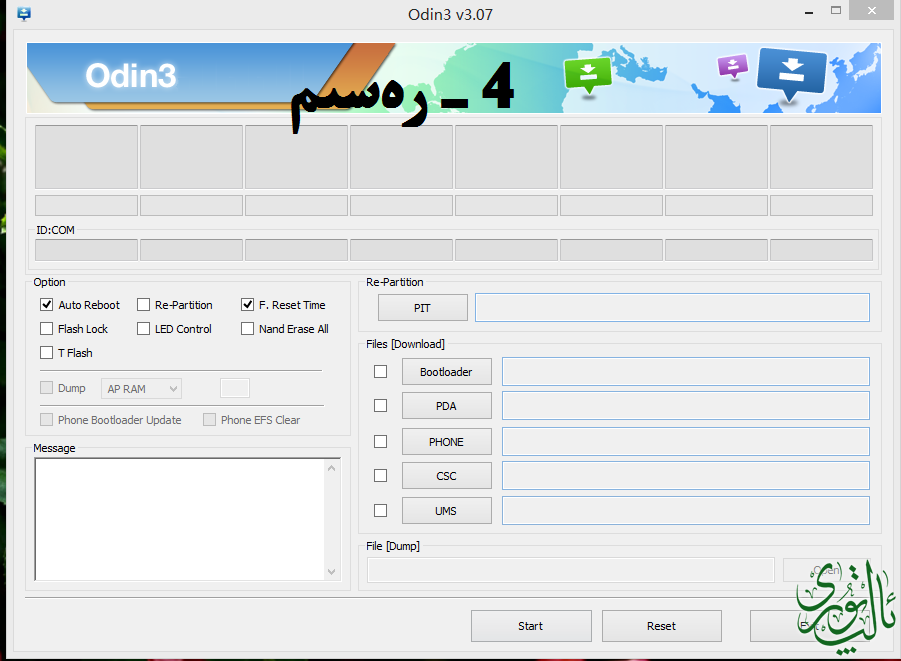This screenshot has width=901, height=661.
Task: Minimize the Odin3 window
Action: [809, 11]
